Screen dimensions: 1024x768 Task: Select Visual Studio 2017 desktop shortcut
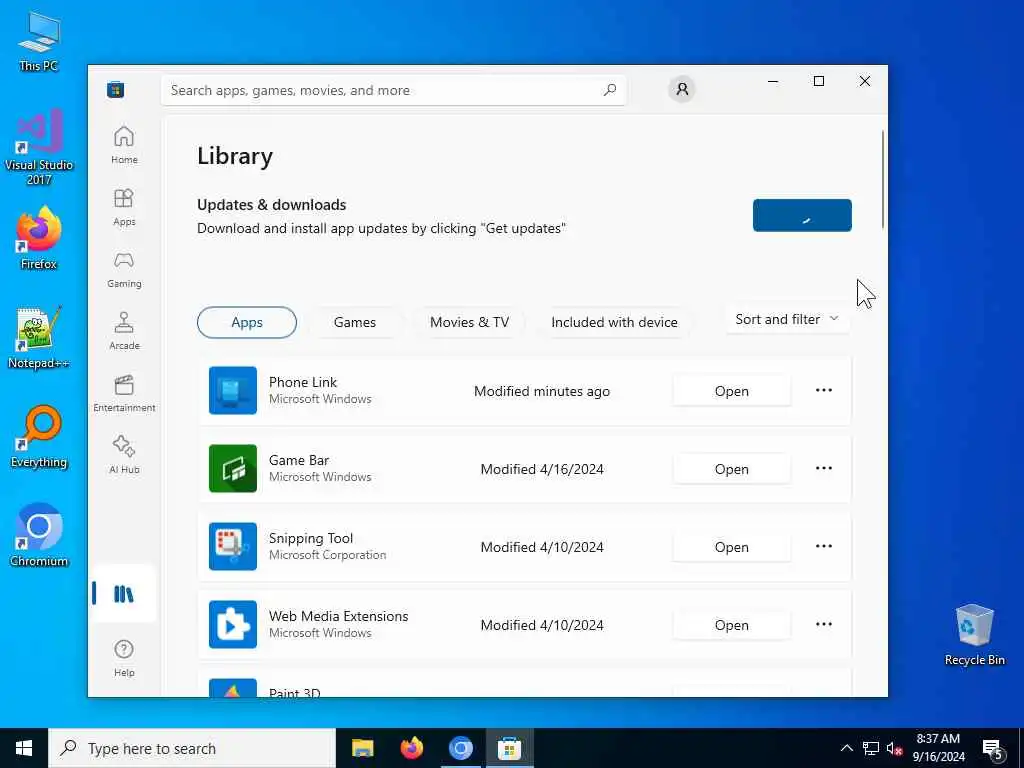[39, 148]
